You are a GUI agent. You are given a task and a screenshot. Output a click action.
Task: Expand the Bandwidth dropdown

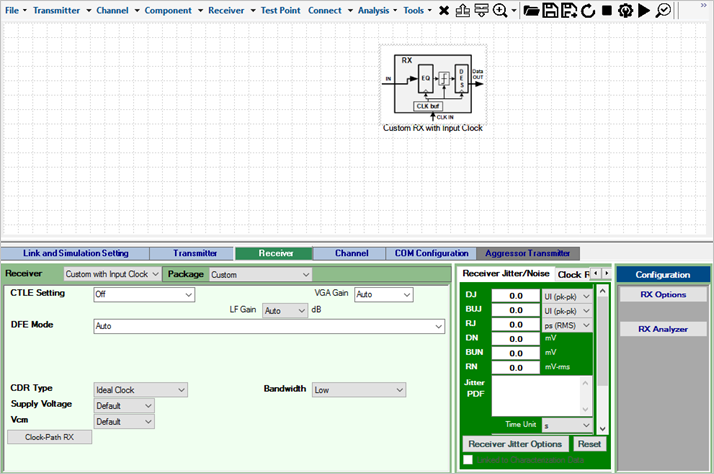pyautogui.click(x=398, y=390)
